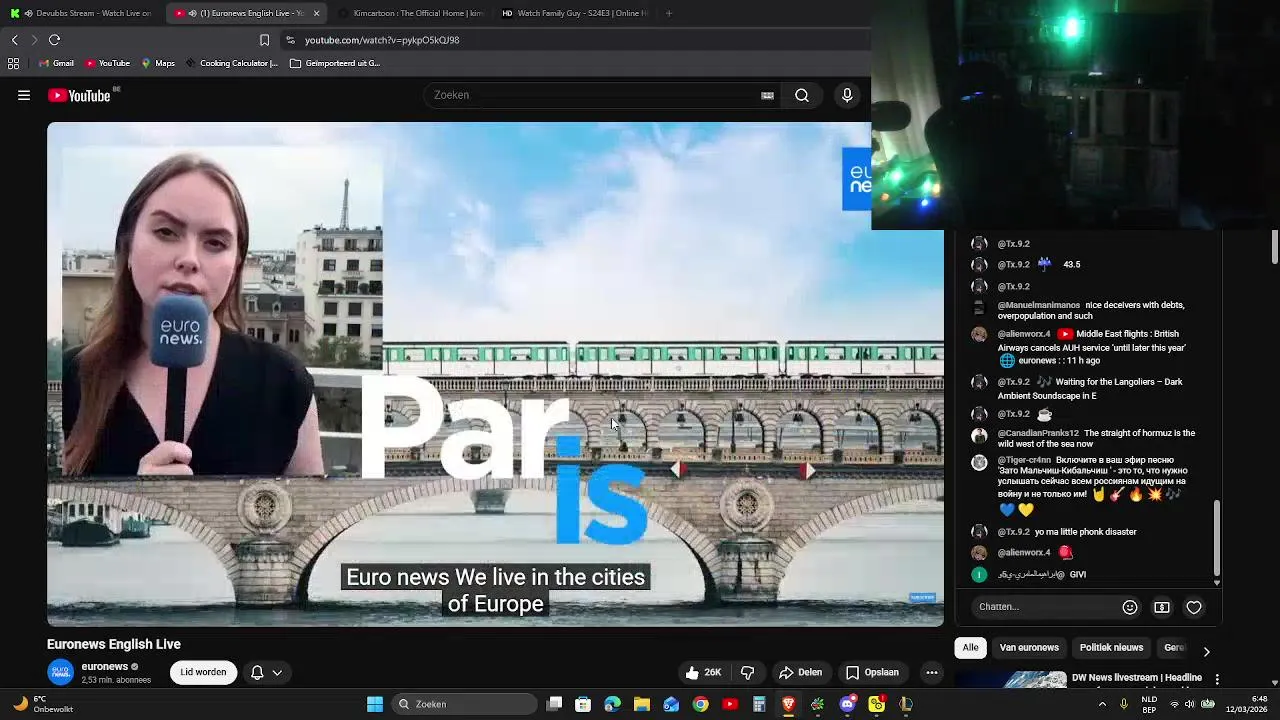Open Brave browser from the taskbar

[788, 704]
